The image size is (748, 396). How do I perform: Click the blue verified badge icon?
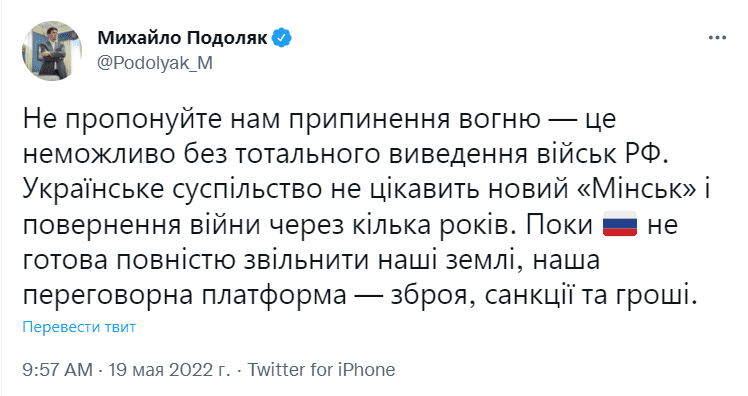pos(281,38)
